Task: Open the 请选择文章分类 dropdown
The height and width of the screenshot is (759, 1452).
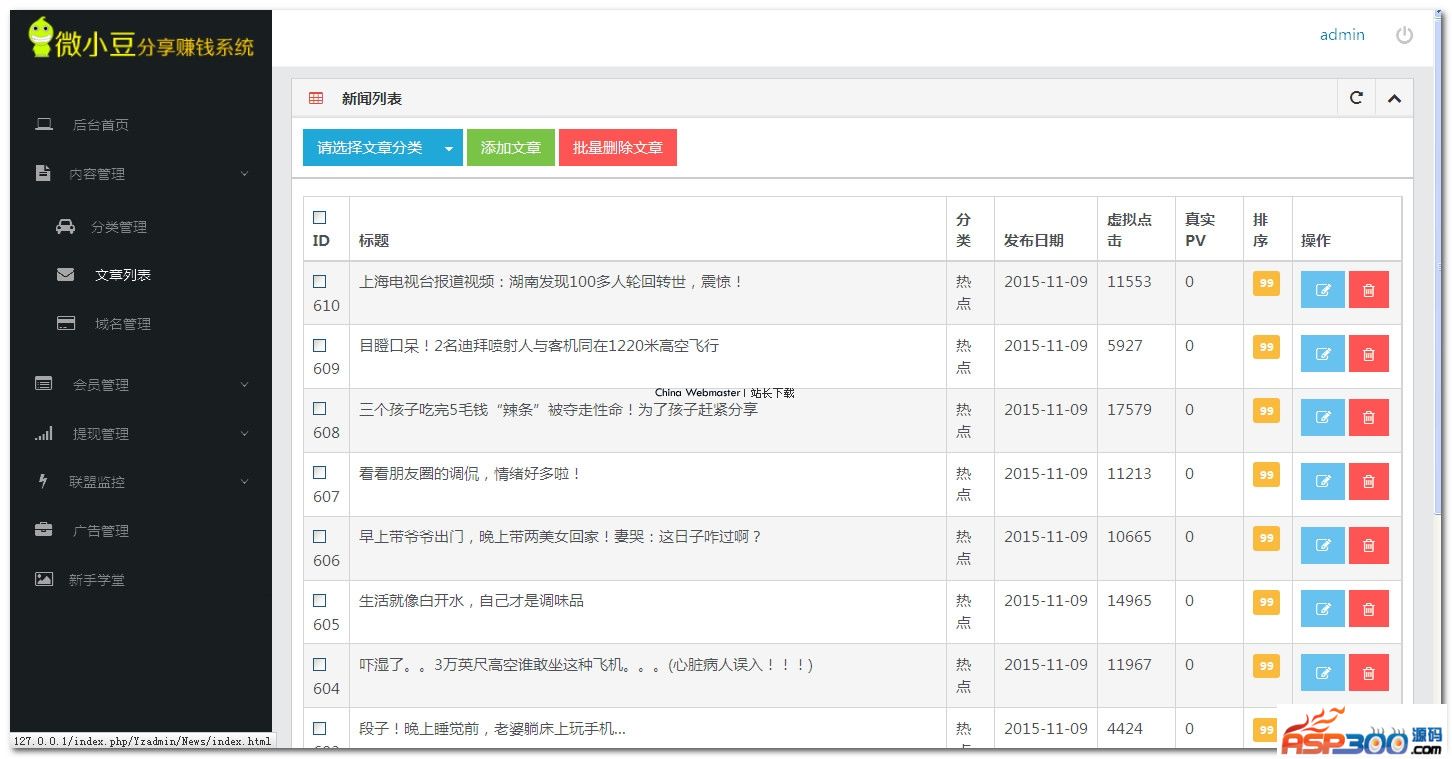Action: [x=382, y=148]
